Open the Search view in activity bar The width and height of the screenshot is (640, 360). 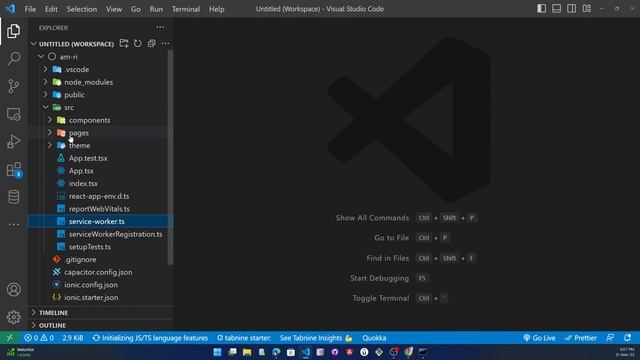(13, 58)
